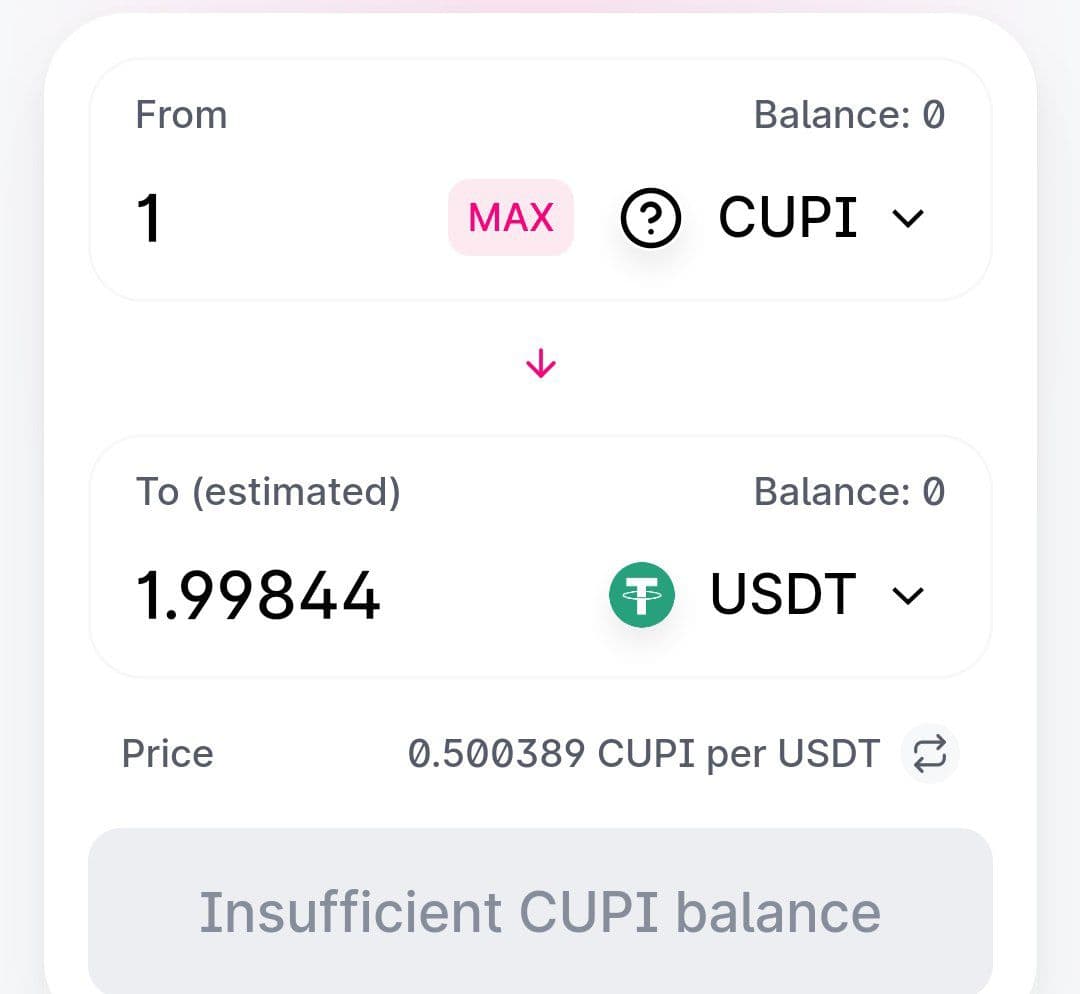Click the green Tether USDT logo

[642, 595]
